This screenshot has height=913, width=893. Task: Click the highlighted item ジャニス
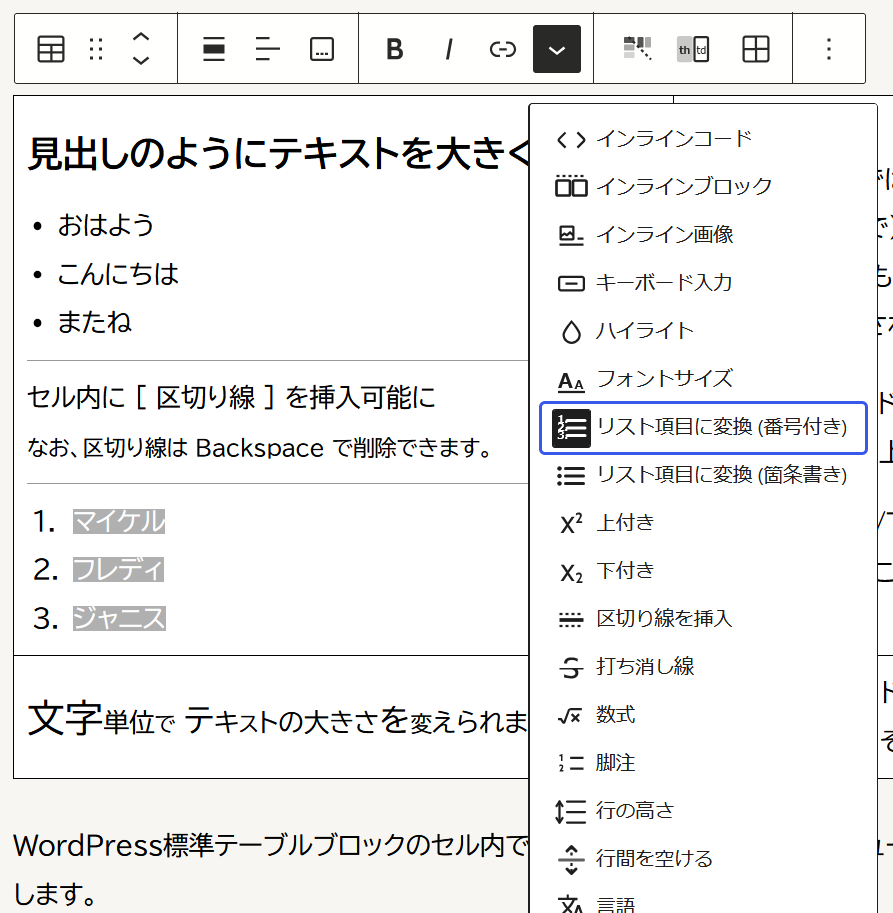pyautogui.click(x=119, y=618)
